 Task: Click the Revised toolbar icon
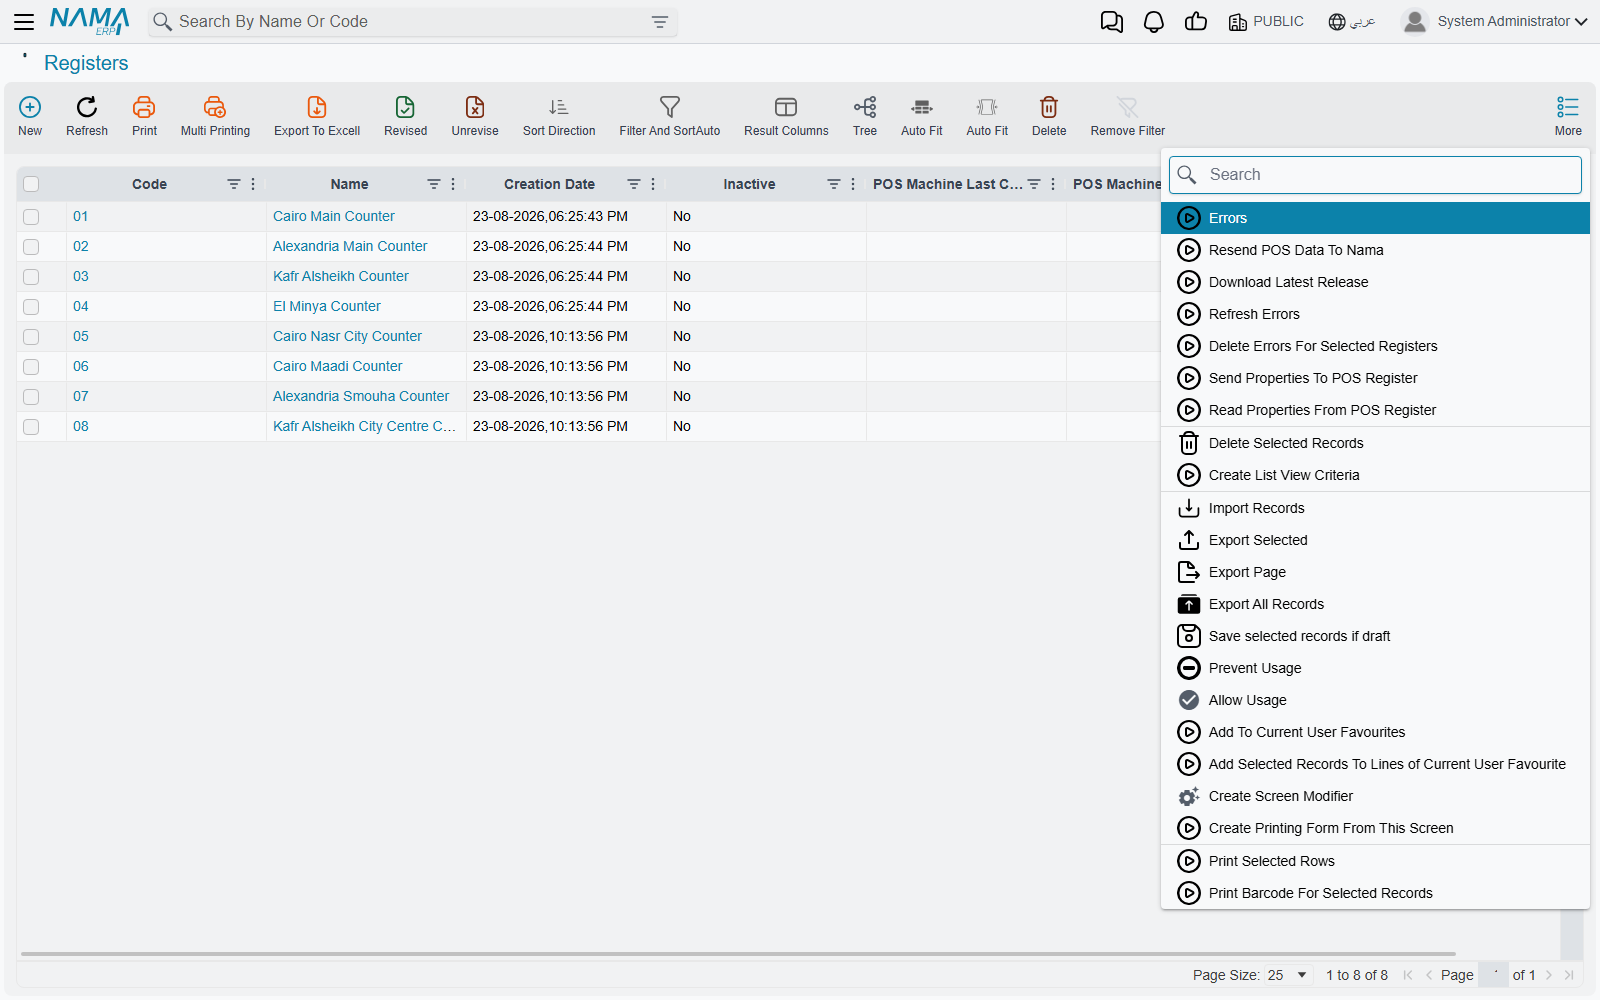tap(405, 116)
